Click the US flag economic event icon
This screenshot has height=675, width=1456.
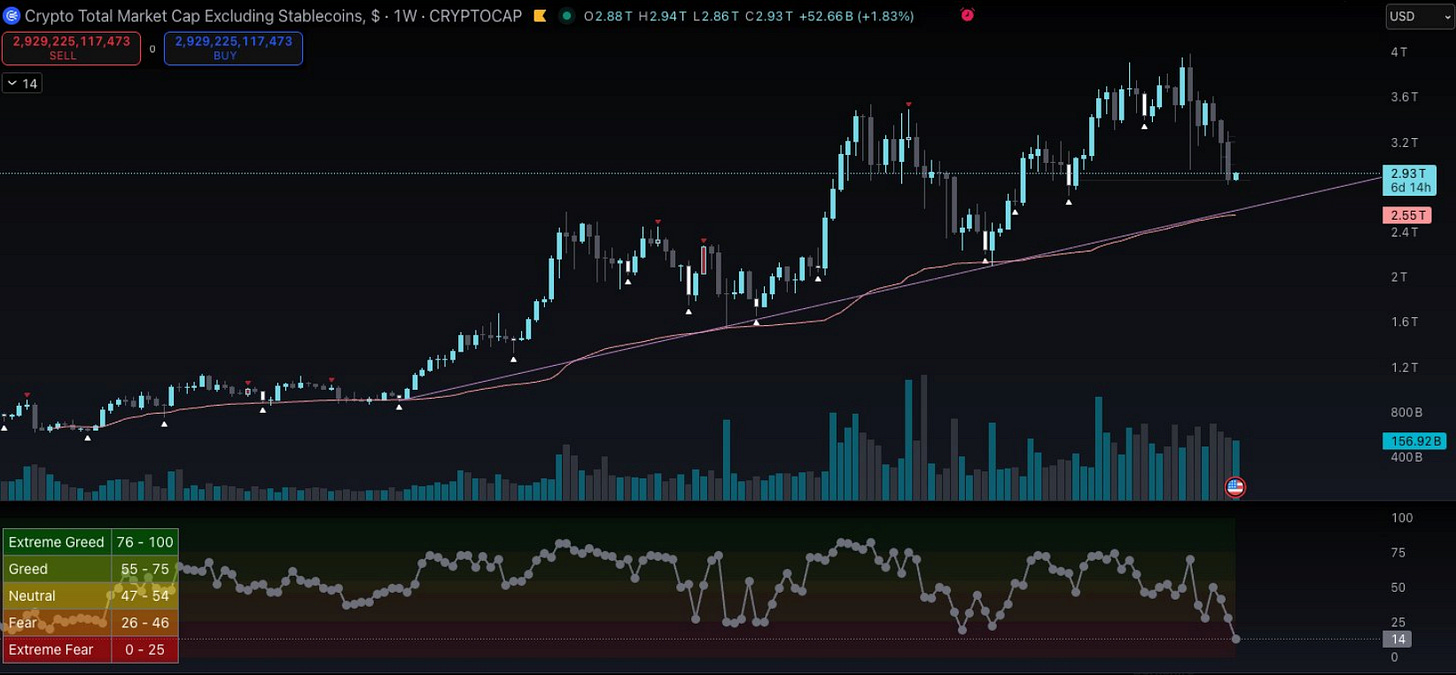(x=1235, y=487)
